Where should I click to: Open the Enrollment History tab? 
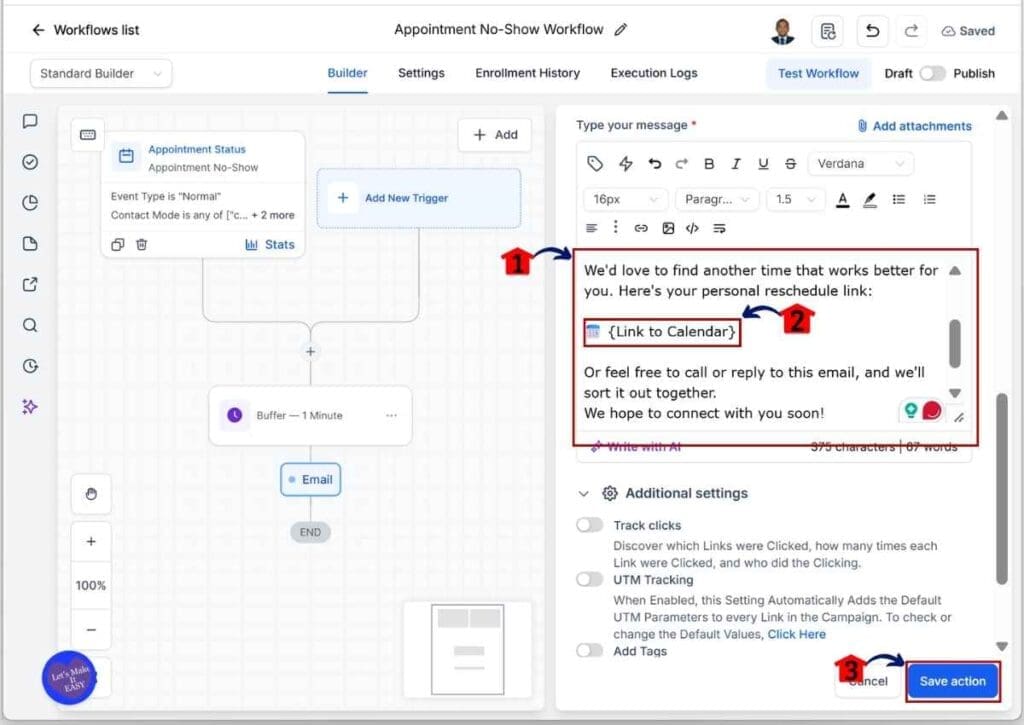pyautogui.click(x=528, y=73)
